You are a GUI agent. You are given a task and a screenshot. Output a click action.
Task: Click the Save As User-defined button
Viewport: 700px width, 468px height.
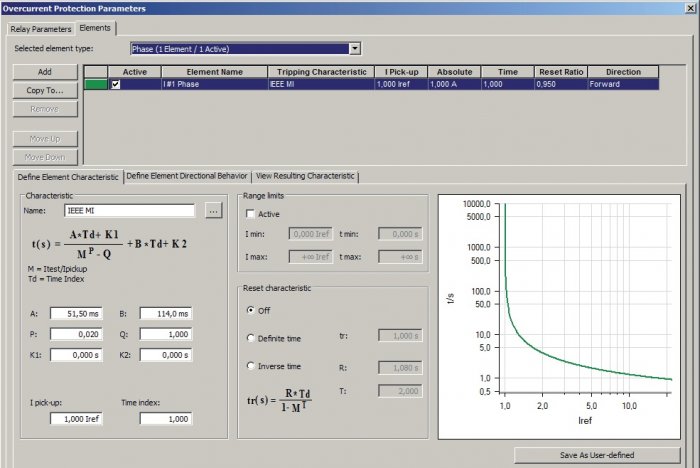[x=597, y=455]
